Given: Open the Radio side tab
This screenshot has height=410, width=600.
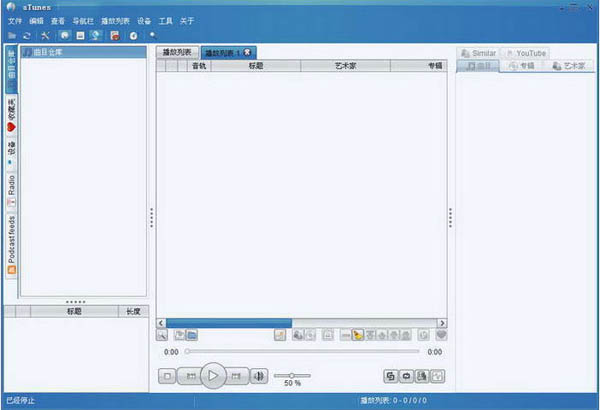Looking at the screenshot, I should point(11,190).
